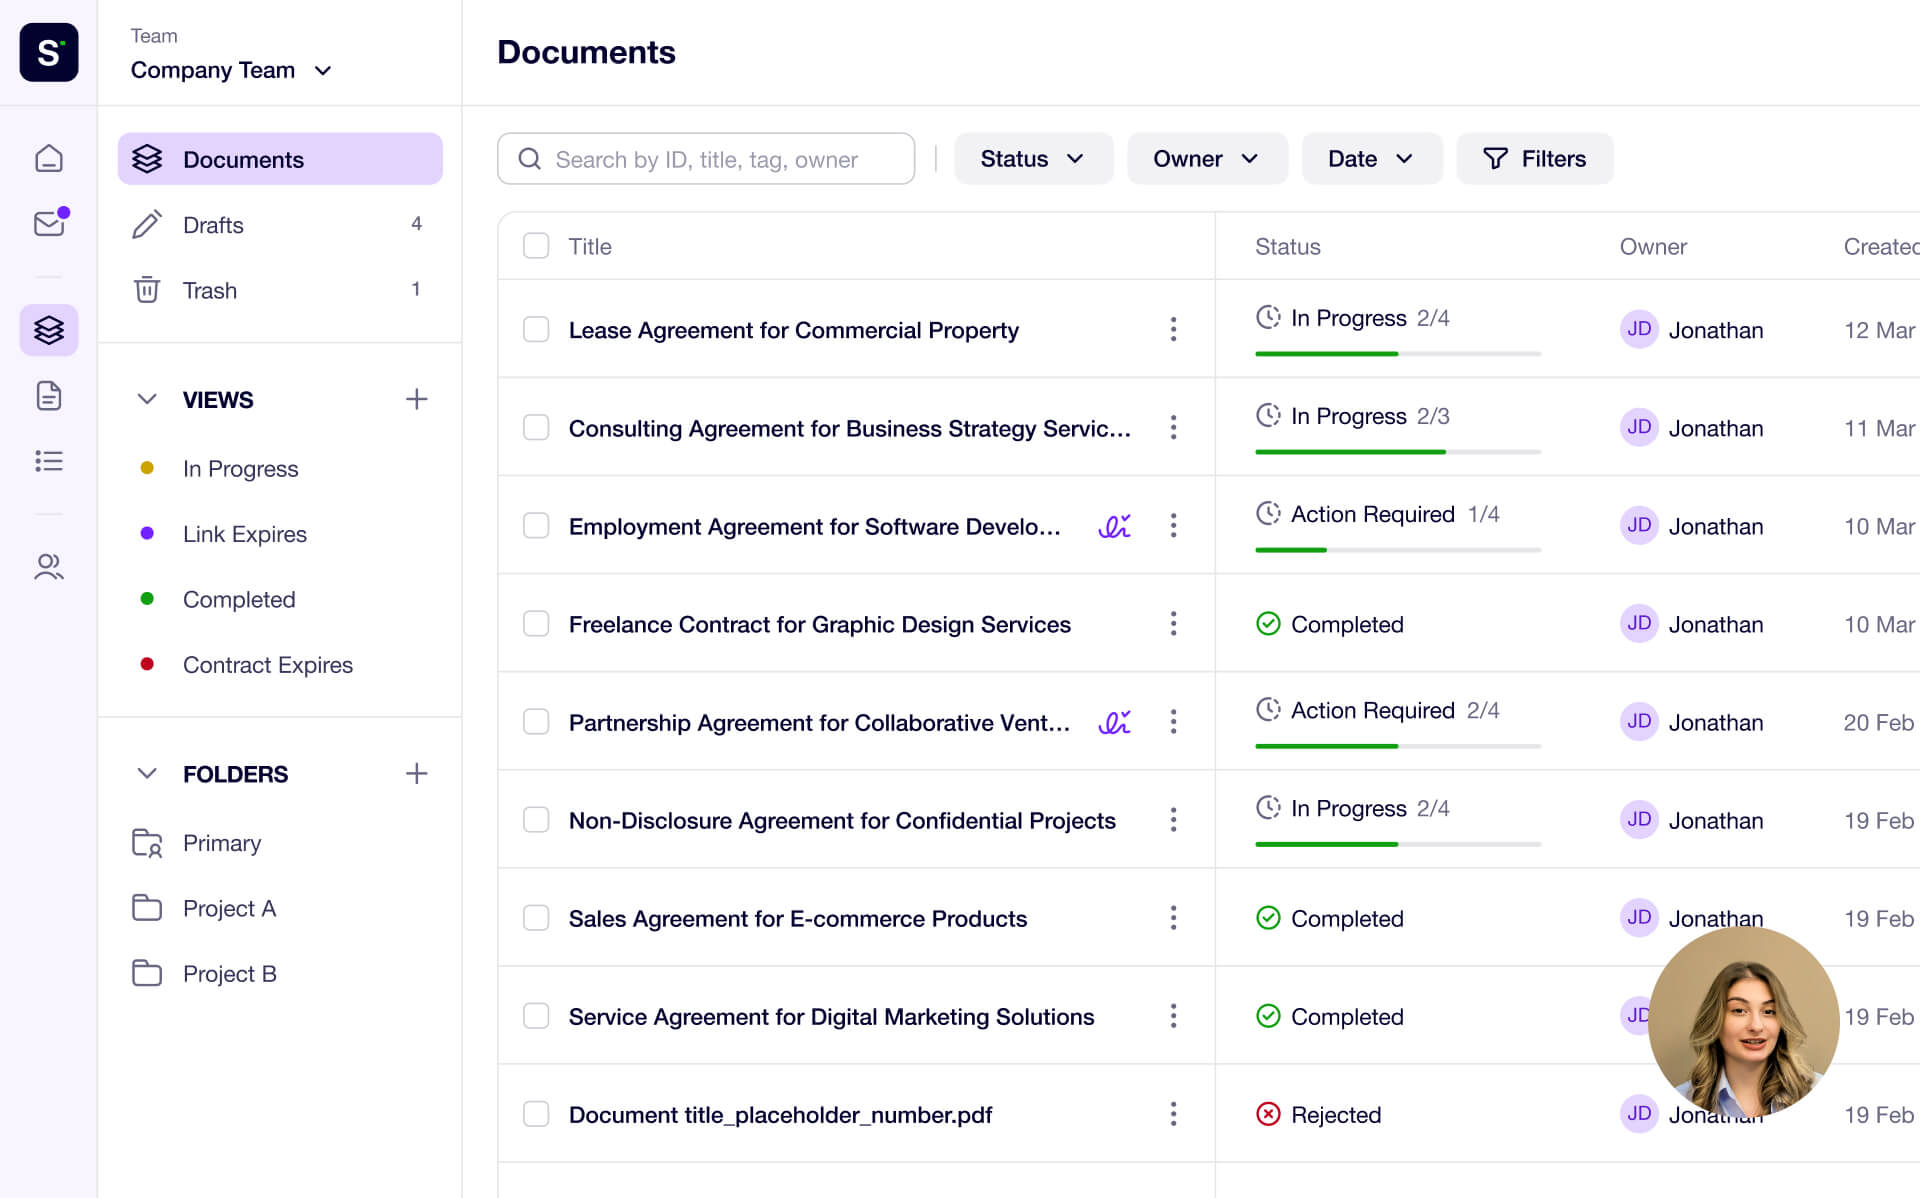Select Documents in the sidebar

point(280,159)
